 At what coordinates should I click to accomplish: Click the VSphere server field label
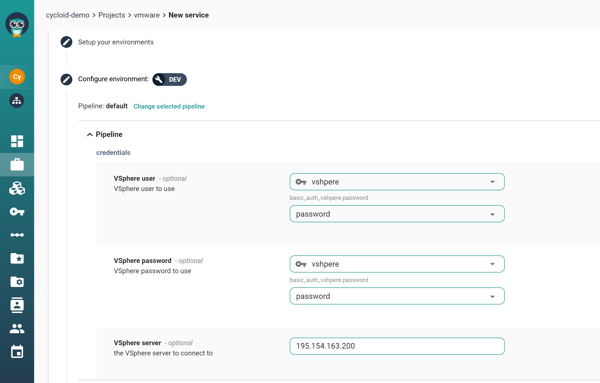(137, 343)
